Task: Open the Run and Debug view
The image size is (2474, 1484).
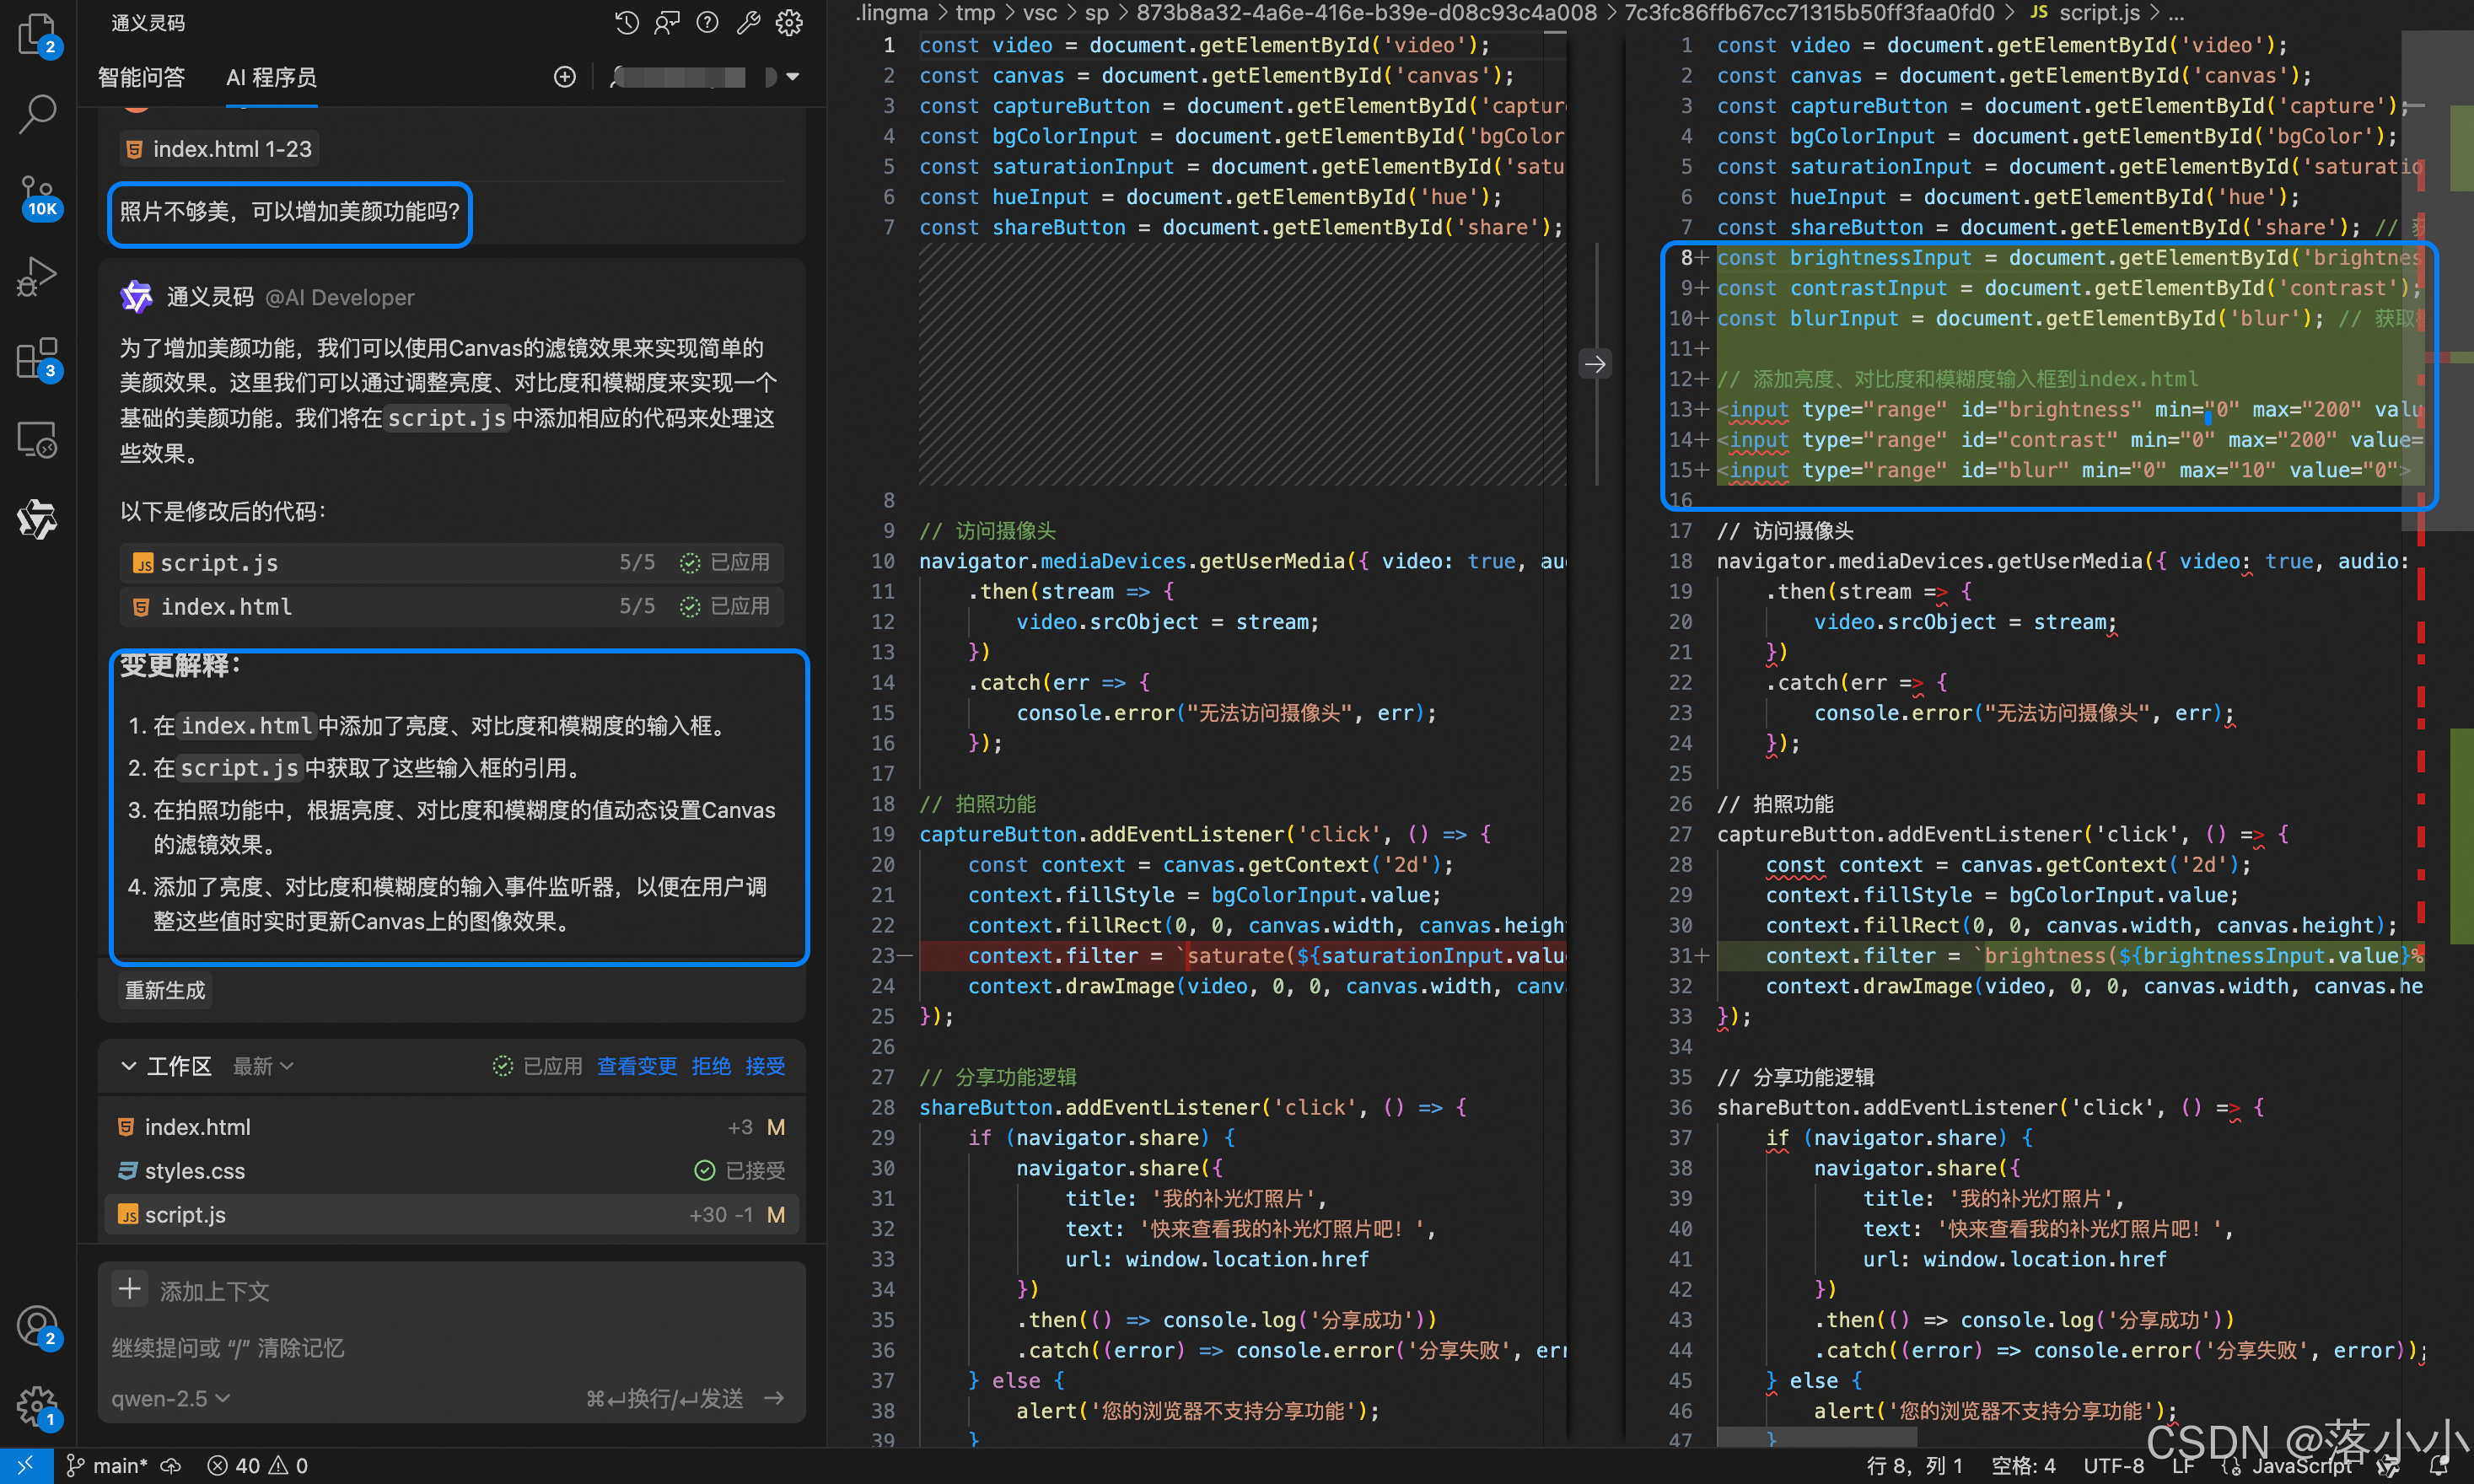Action: (x=37, y=276)
